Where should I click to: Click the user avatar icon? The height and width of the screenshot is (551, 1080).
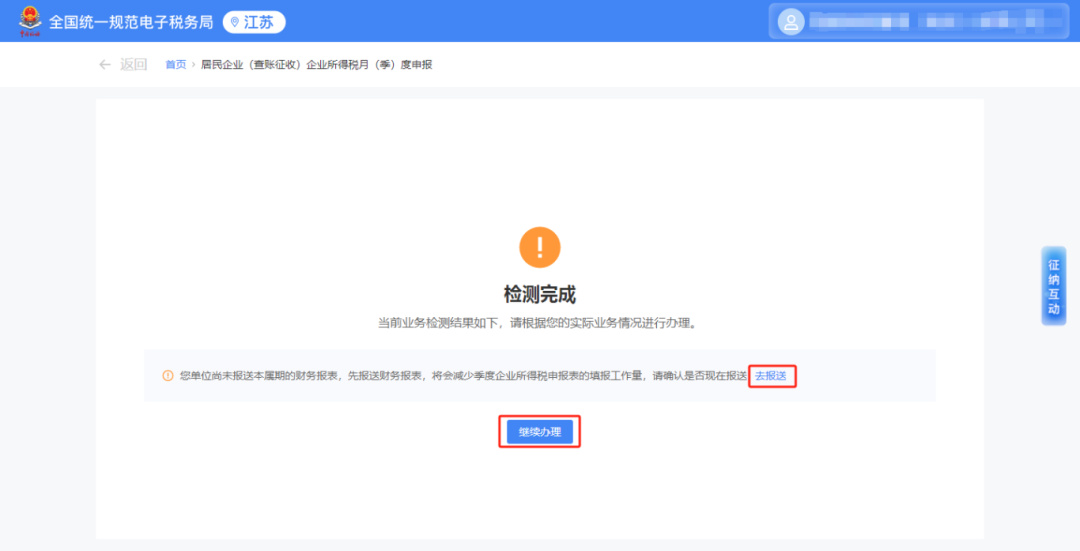click(x=791, y=21)
